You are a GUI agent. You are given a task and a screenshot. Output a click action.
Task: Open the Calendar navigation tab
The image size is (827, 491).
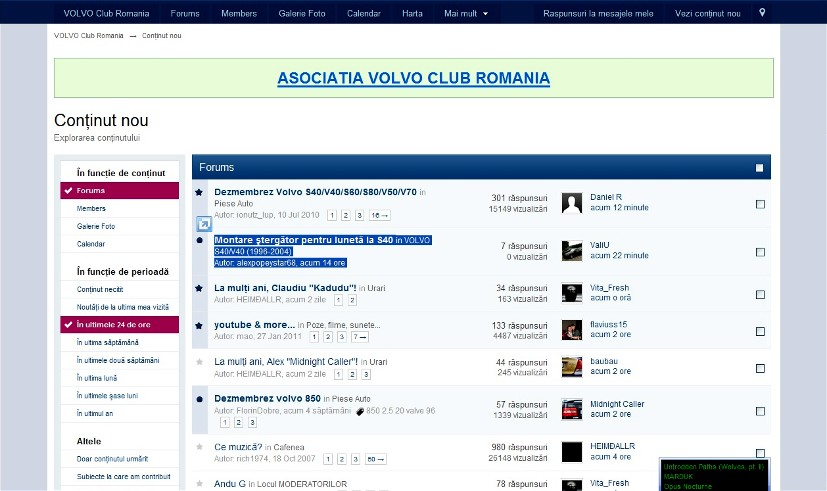(363, 13)
